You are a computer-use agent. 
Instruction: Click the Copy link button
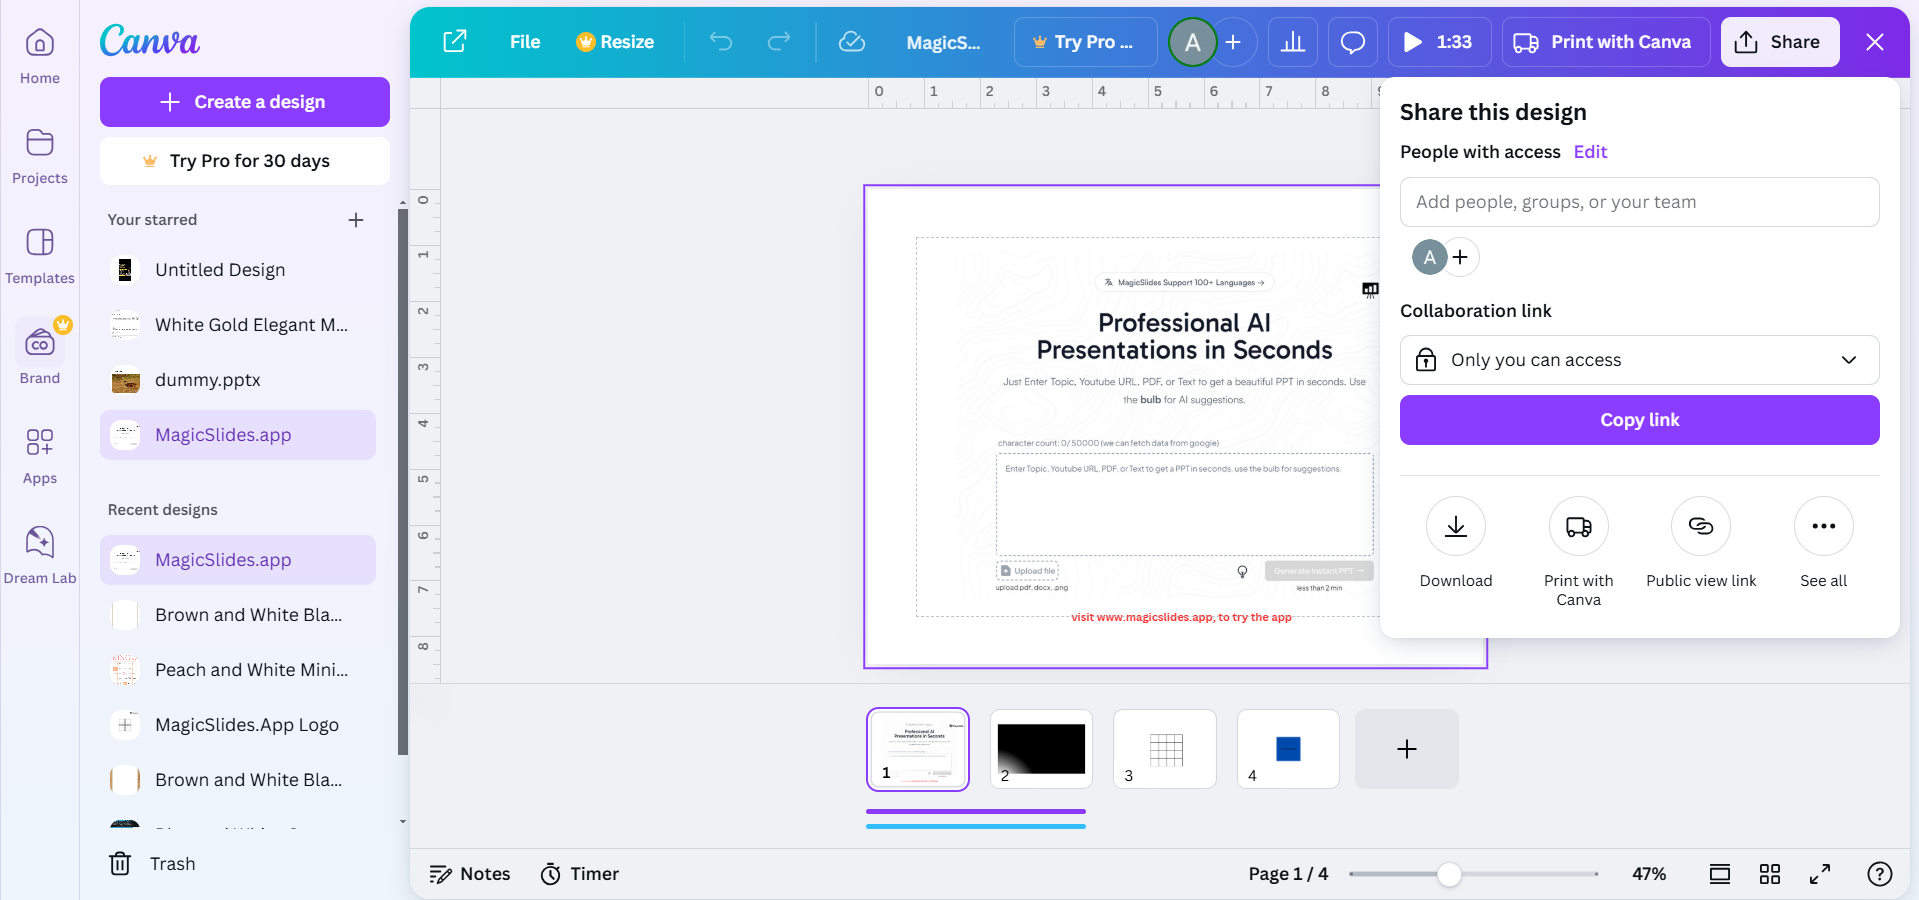pyautogui.click(x=1640, y=420)
